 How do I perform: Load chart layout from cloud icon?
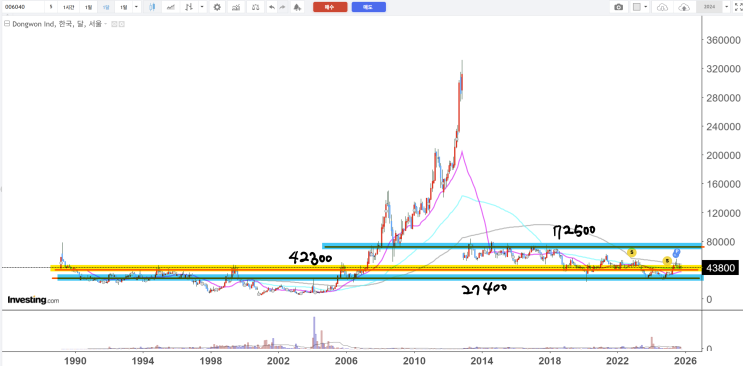click(663, 7)
